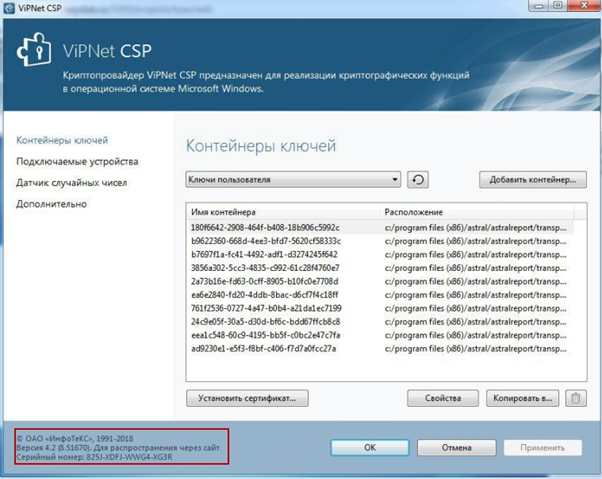Click location cell of the 180f6642 row
The width and height of the screenshot is (602, 479).
tap(475, 228)
